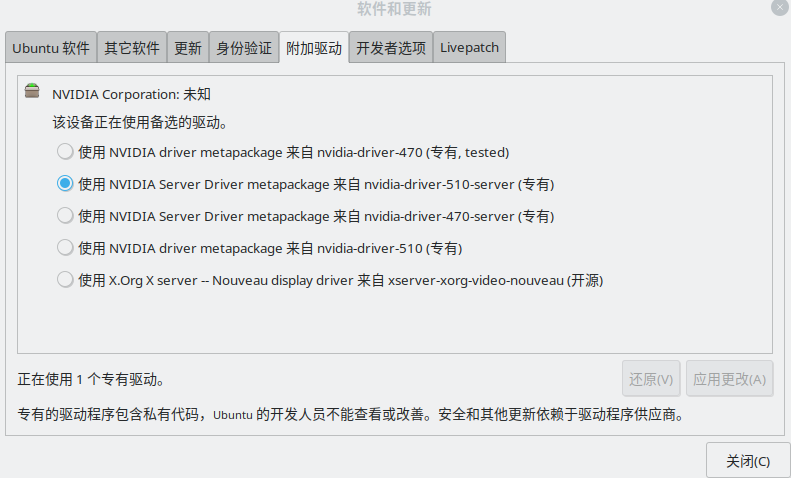Open the 其它软件 tab
791x478 pixels.
click(x=132, y=47)
